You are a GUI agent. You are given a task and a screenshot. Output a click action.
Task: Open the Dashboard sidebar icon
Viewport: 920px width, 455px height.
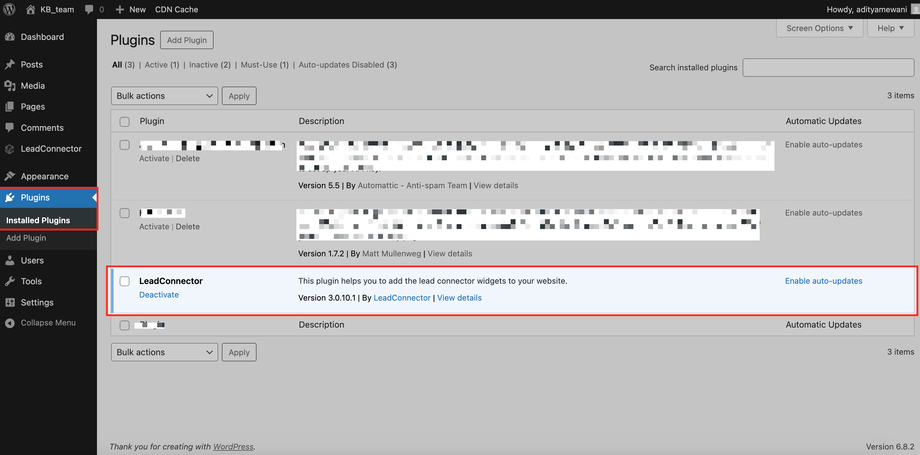10,37
